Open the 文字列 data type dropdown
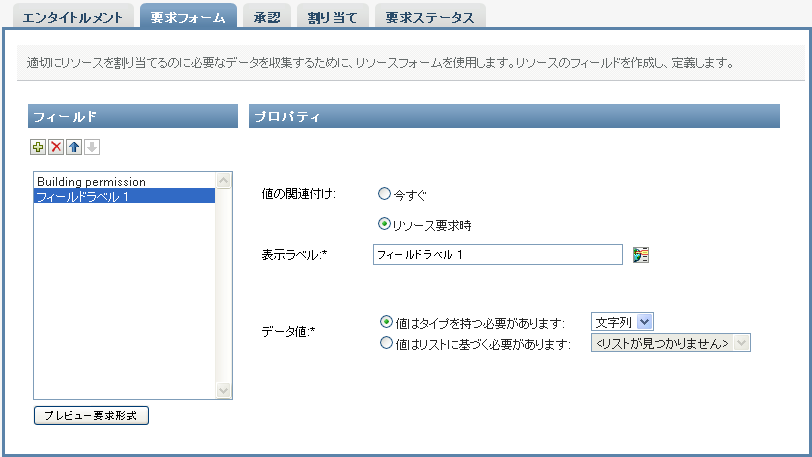Viewport: 812px width, 457px height. 622,322
